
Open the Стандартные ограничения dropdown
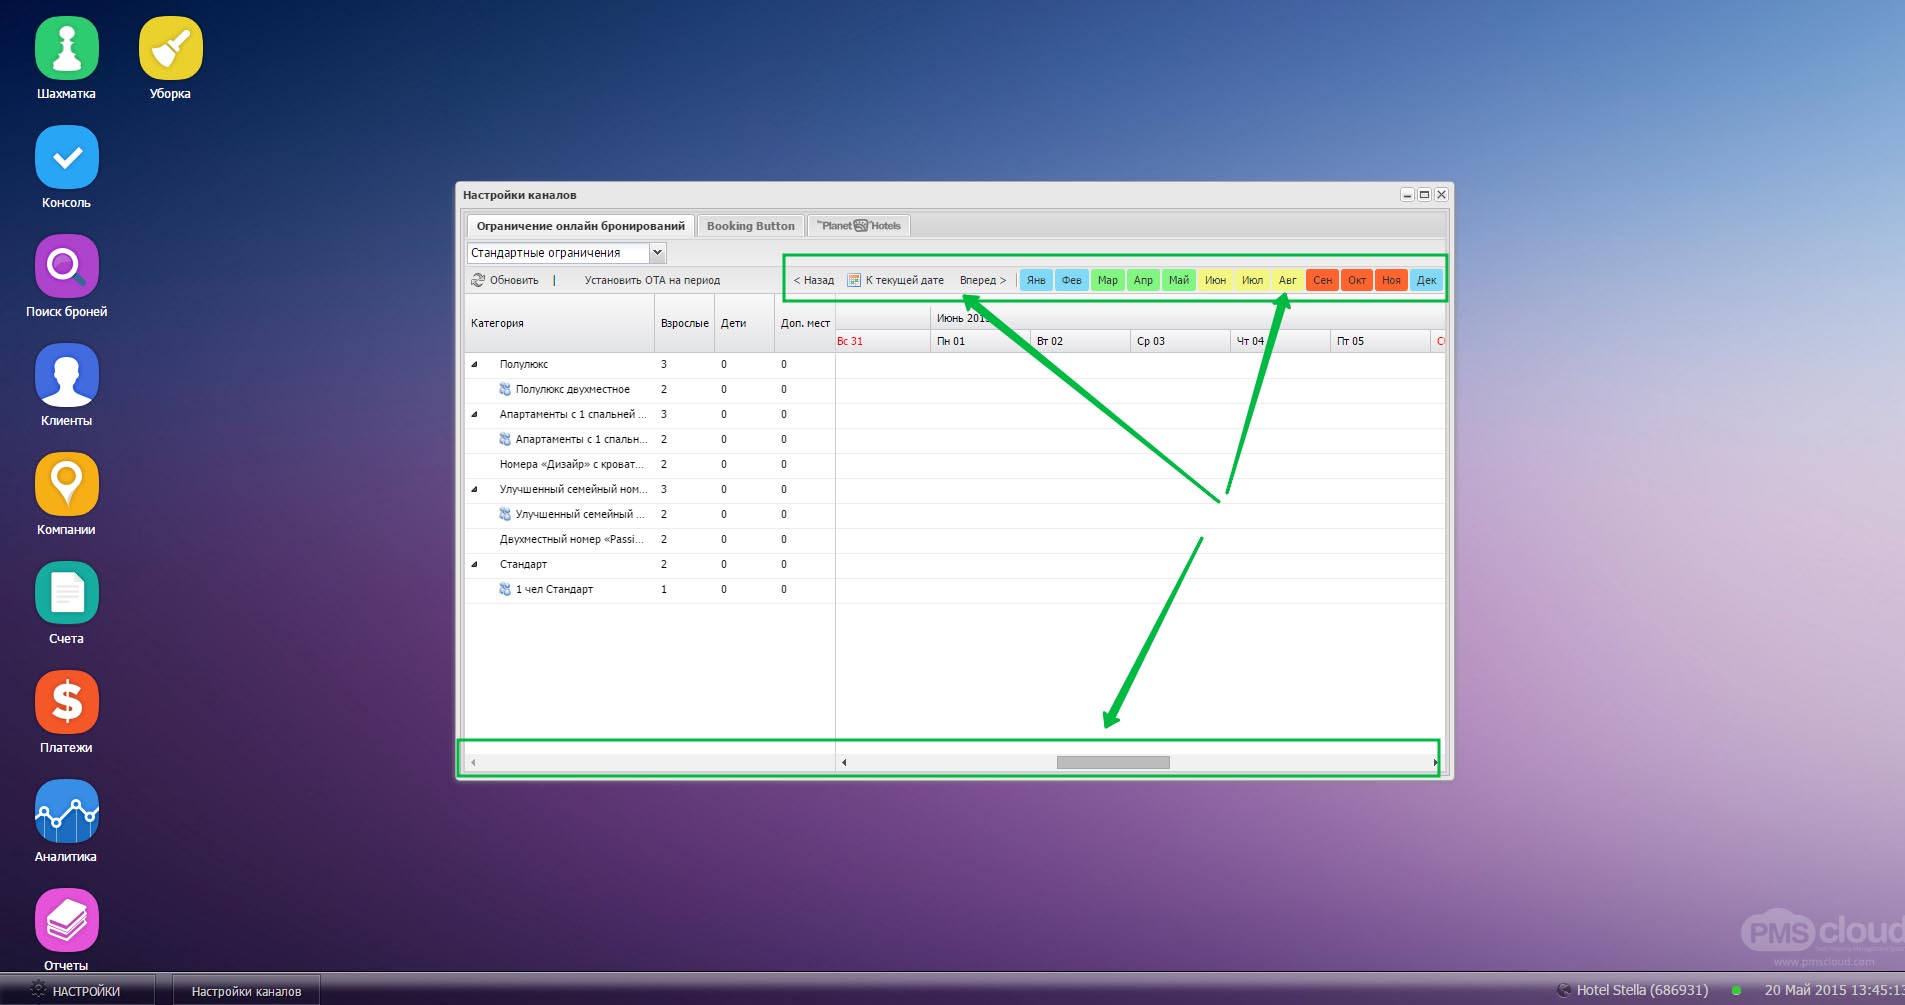point(657,253)
